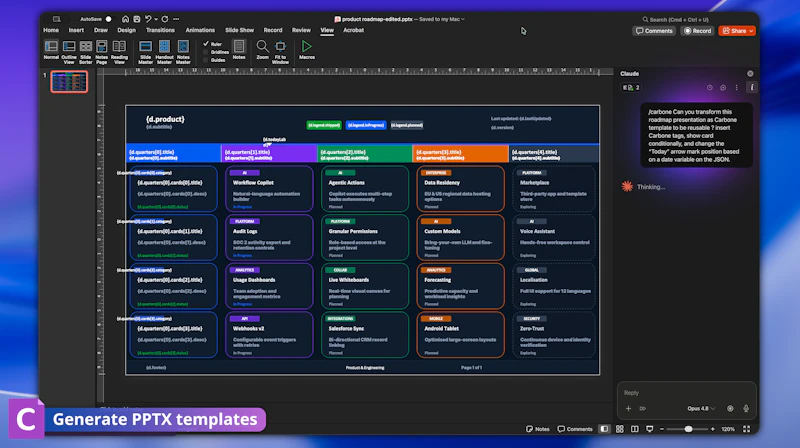Close the Claude panel
Viewport: 800px width, 448px height.
(750, 73)
